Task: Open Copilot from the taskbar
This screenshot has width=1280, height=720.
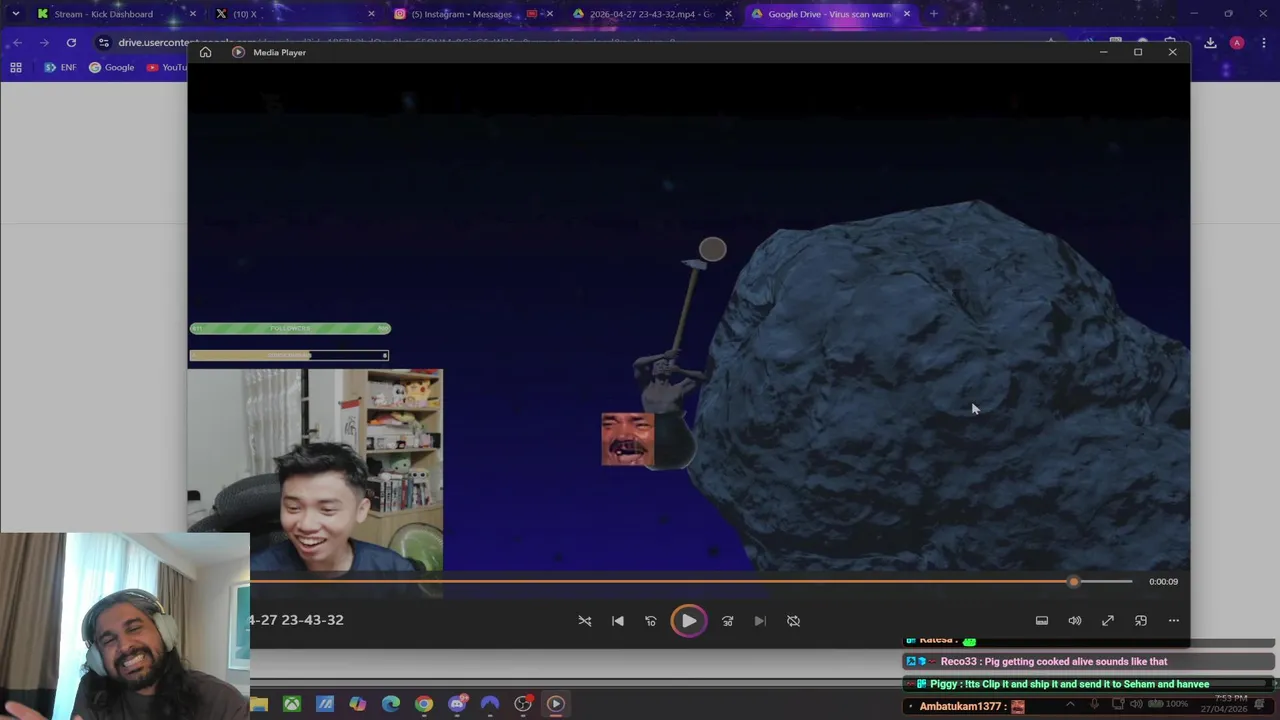Action: pyautogui.click(x=358, y=704)
